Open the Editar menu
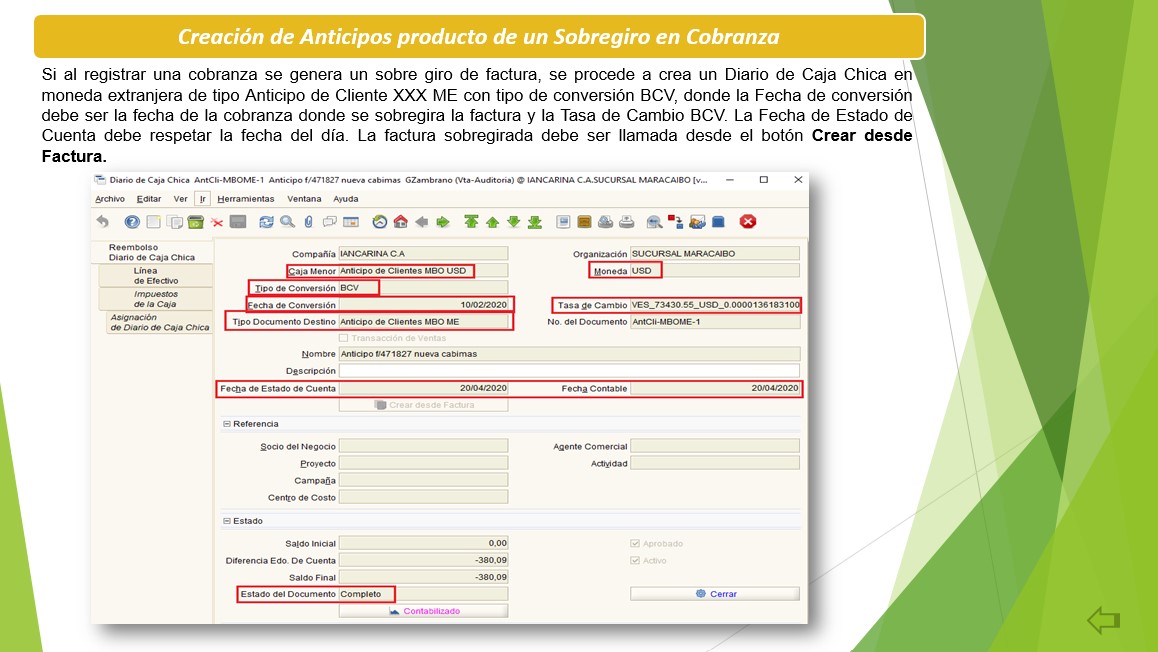Image resolution: width=1158 pixels, height=652 pixels. (x=148, y=199)
